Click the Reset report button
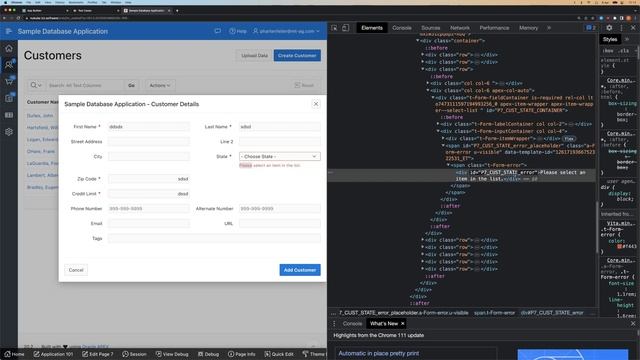 point(304,85)
